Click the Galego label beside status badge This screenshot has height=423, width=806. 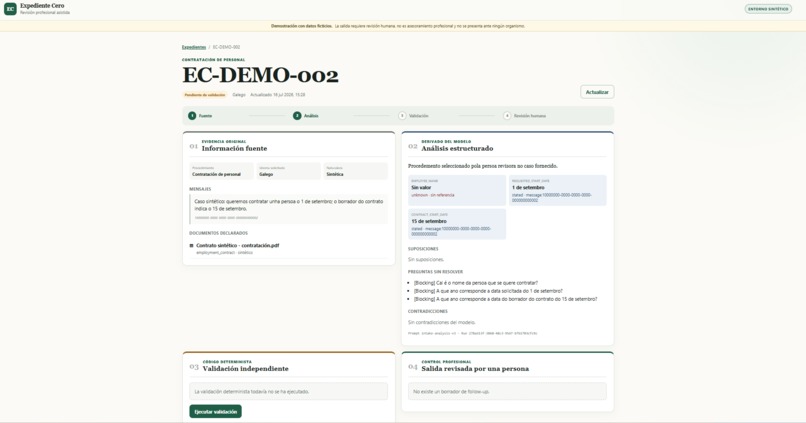pos(239,95)
